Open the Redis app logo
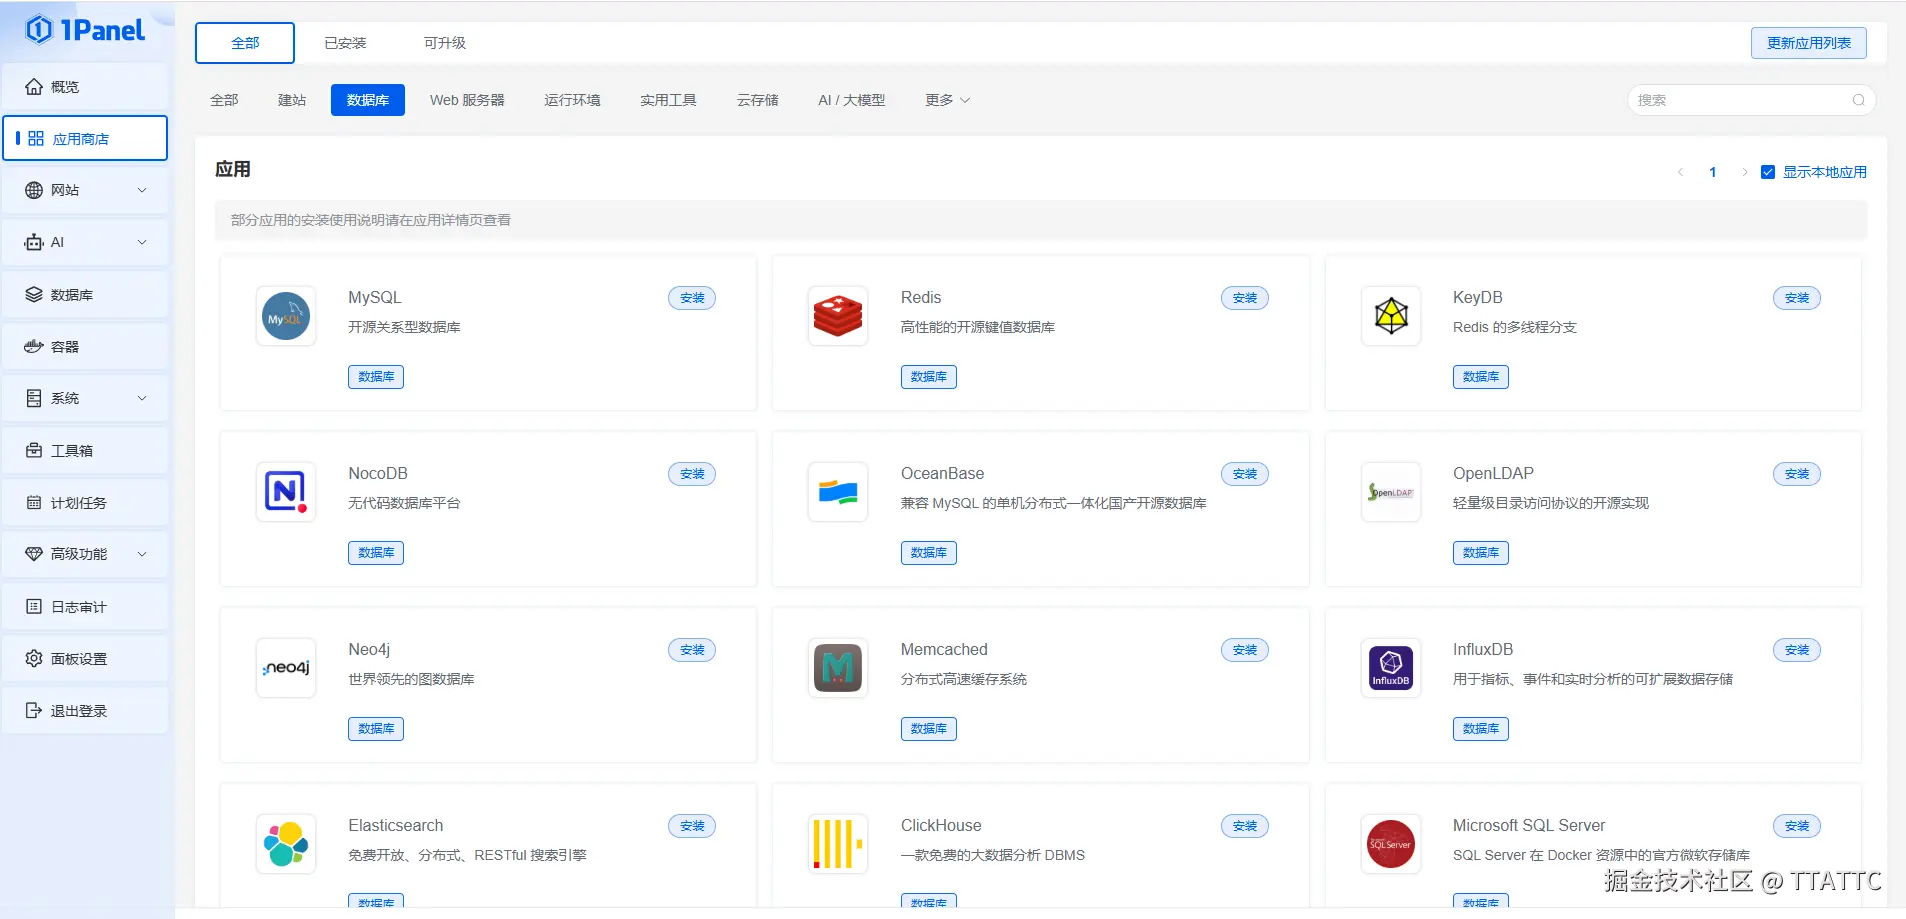Image resolution: width=1906 pixels, height=919 pixels. coord(838,316)
